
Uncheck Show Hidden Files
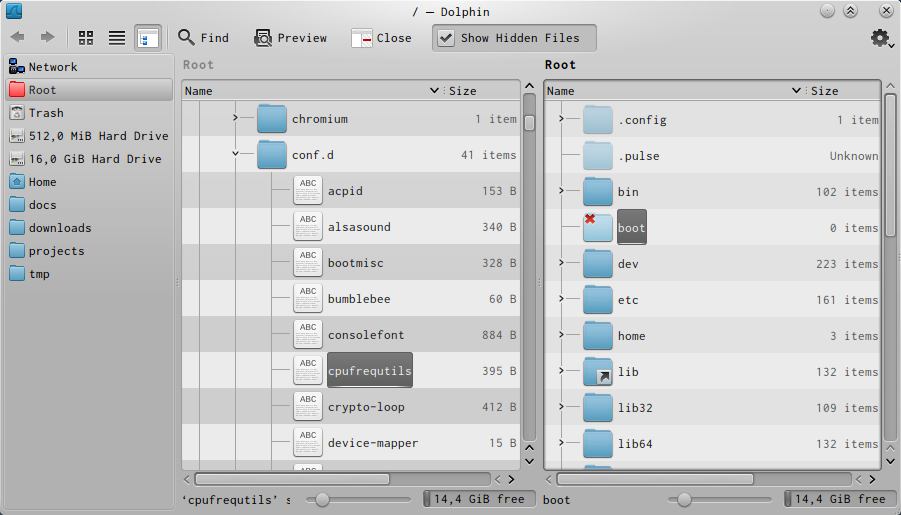tap(514, 38)
